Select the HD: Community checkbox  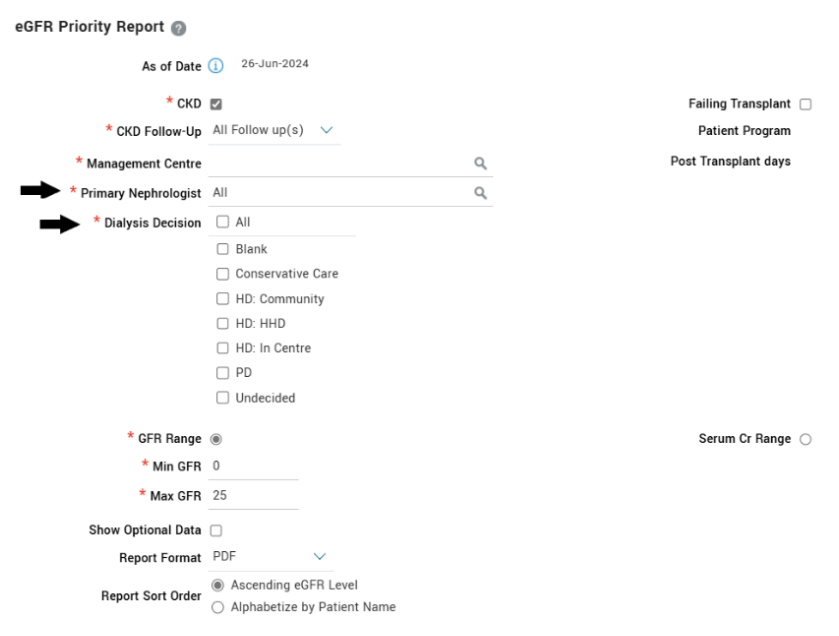(222, 299)
